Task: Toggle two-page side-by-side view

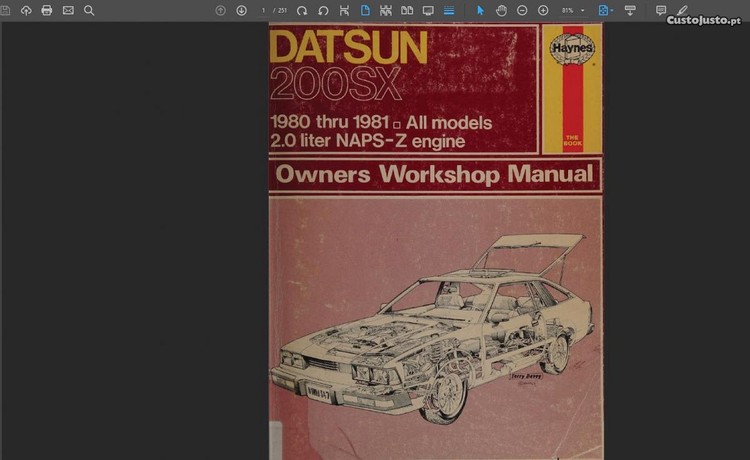Action: click(407, 10)
